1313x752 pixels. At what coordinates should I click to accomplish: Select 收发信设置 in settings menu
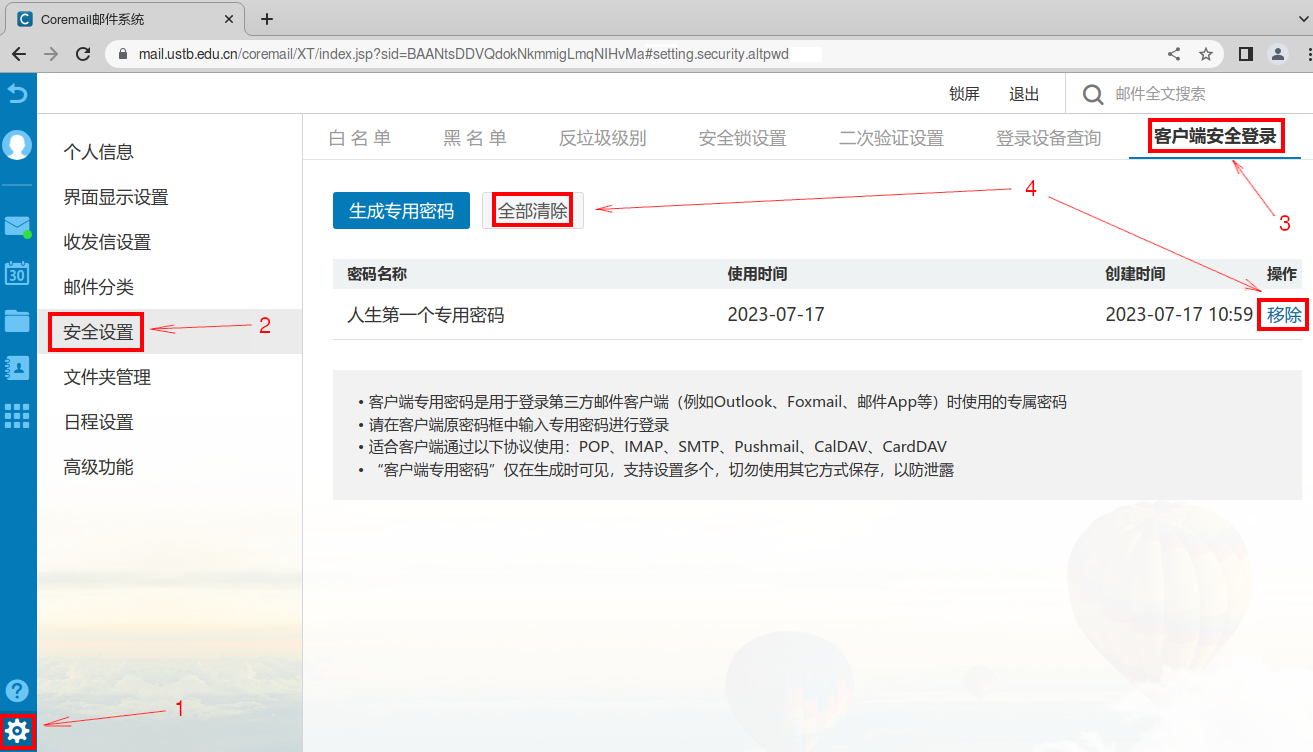pyautogui.click(x=107, y=242)
